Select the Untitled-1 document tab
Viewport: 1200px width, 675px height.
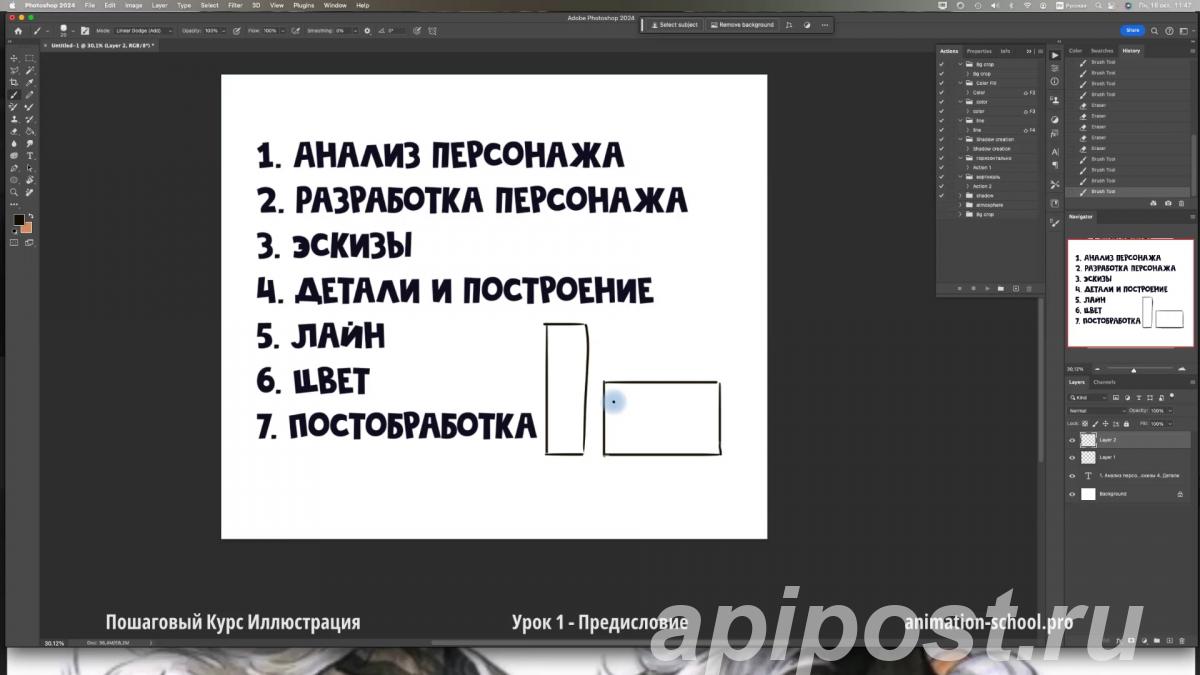point(102,45)
